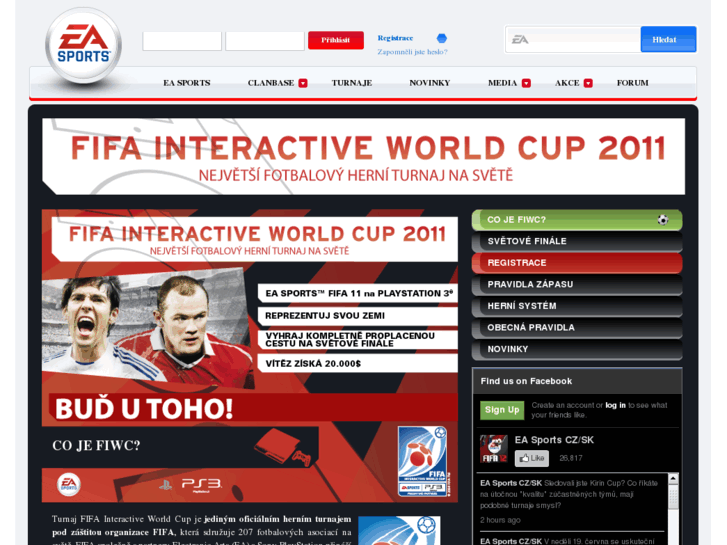Click the first EA Sports CZ/SK feed post author
Viewport: 727px width, 545px height.
click(x=511, y=483)
